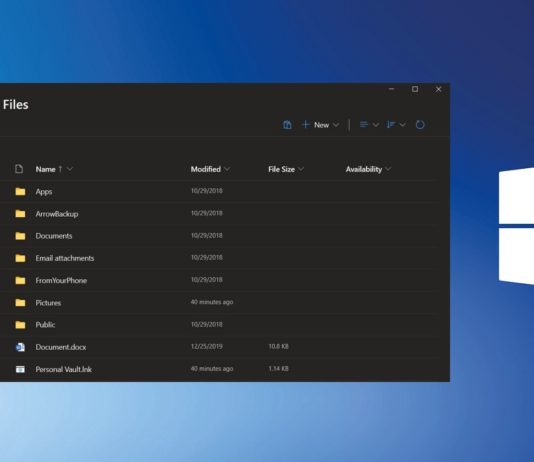Click the sort order icon
The image size is (534, 462).
(x=391, y=125)
